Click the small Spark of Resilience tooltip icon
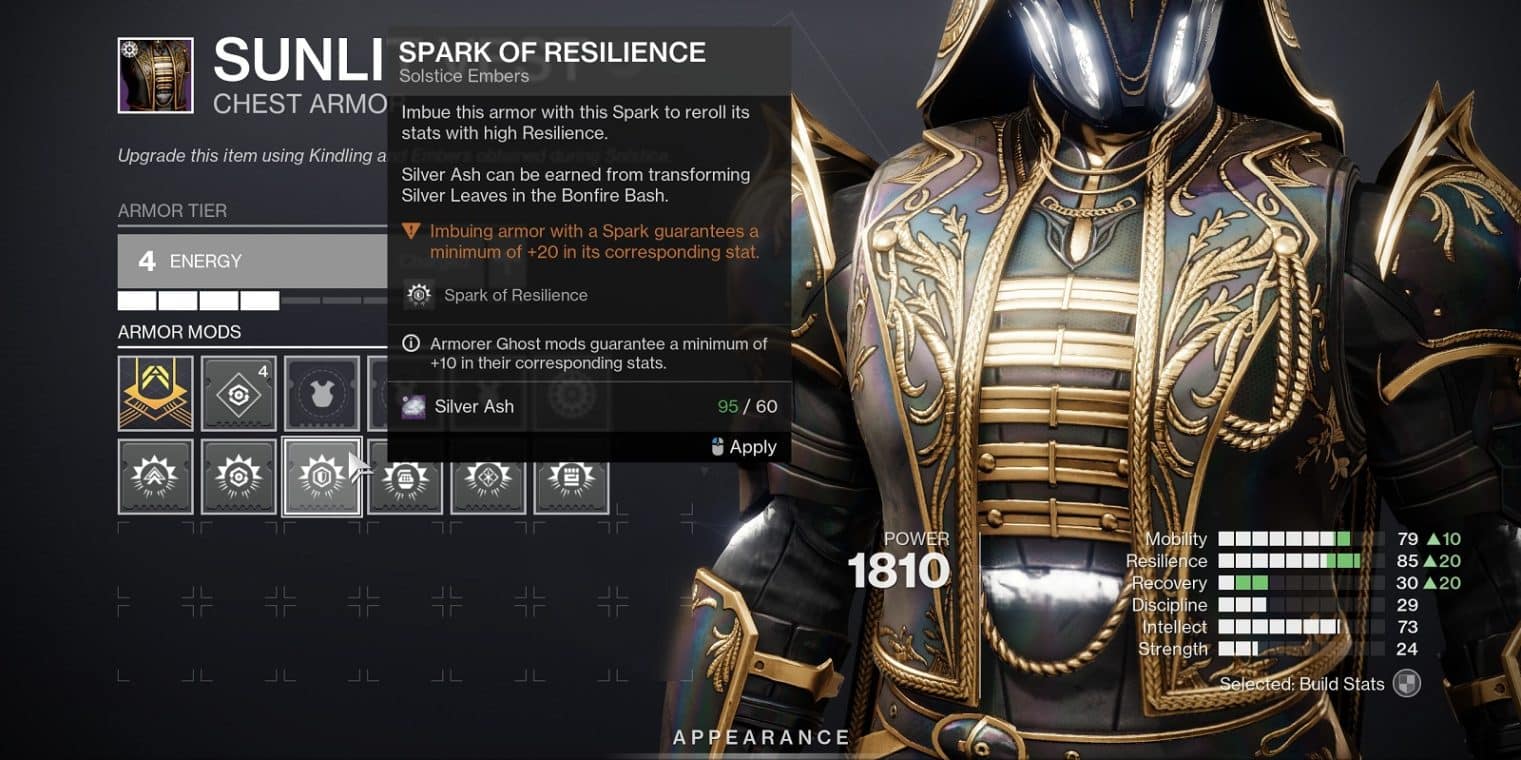Image resolution: width=1521 pixels, height=760 pixels. [418, 295]
